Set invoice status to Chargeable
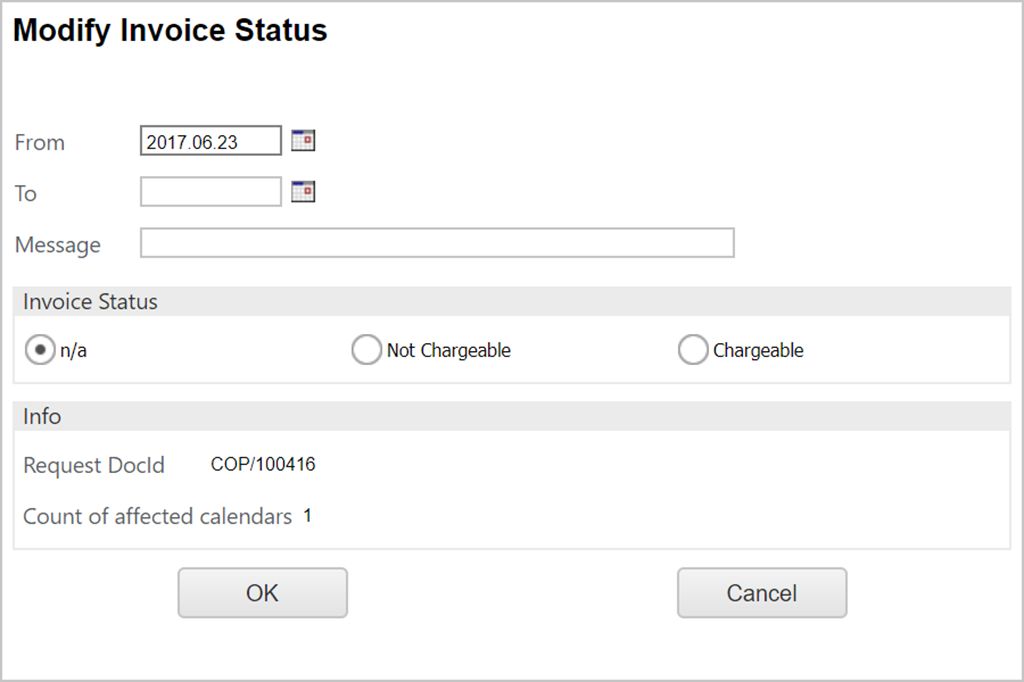This screenshot has width=1024, height=682. point(693,350)
